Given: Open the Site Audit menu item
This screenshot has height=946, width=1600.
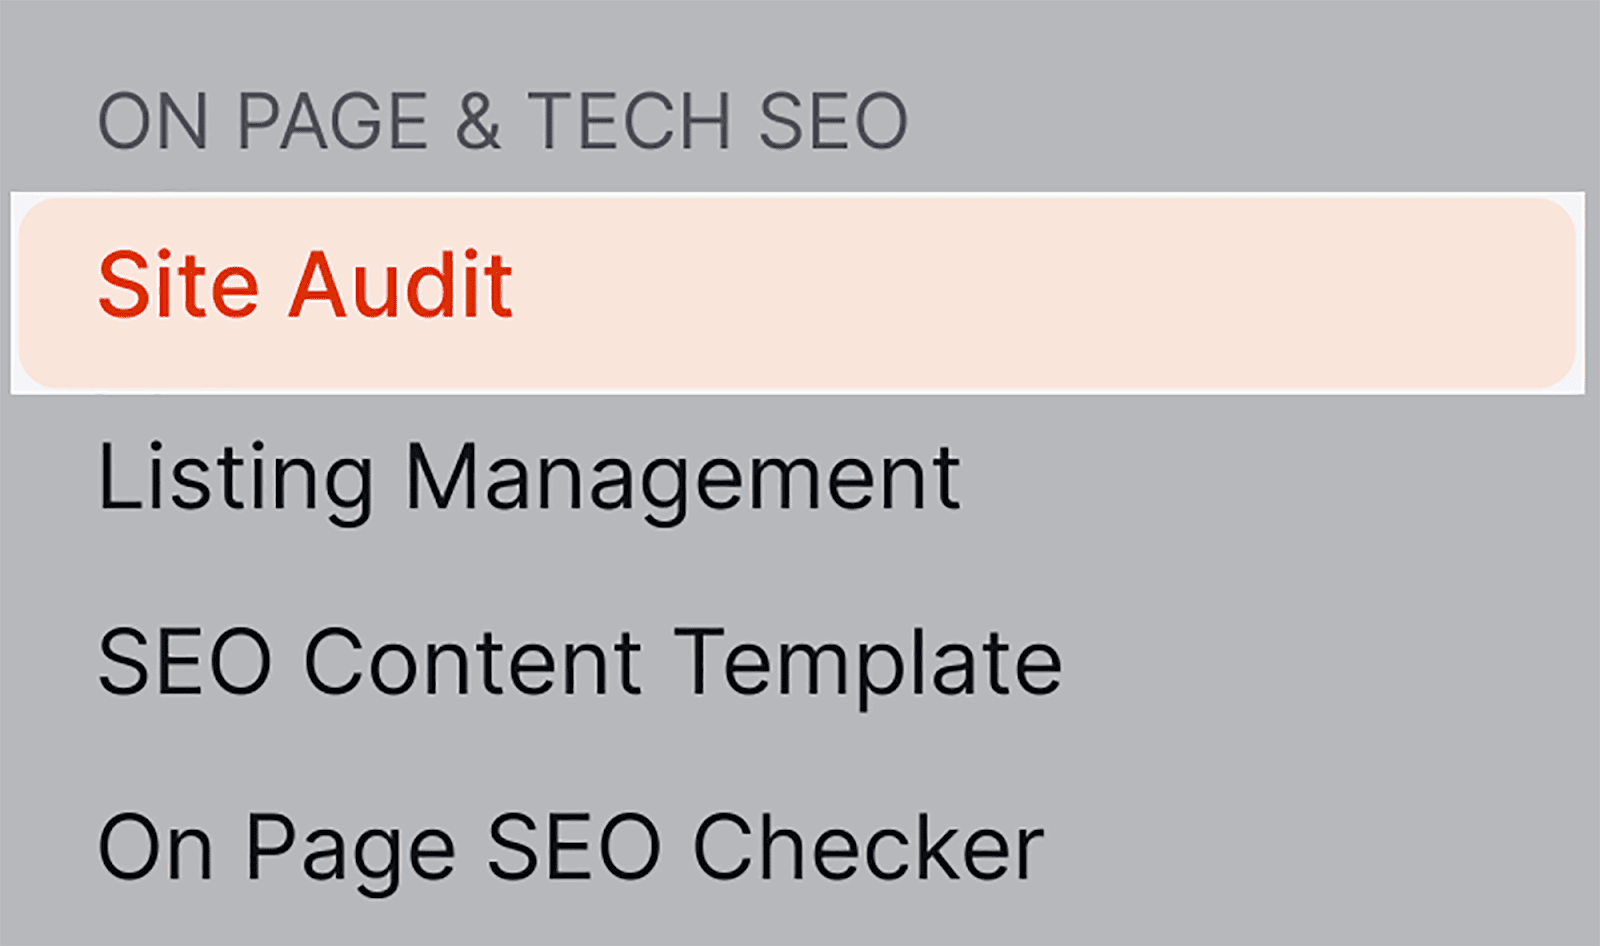Looking at the screenshot, I should pyautogui.click(x=305, y=287).
